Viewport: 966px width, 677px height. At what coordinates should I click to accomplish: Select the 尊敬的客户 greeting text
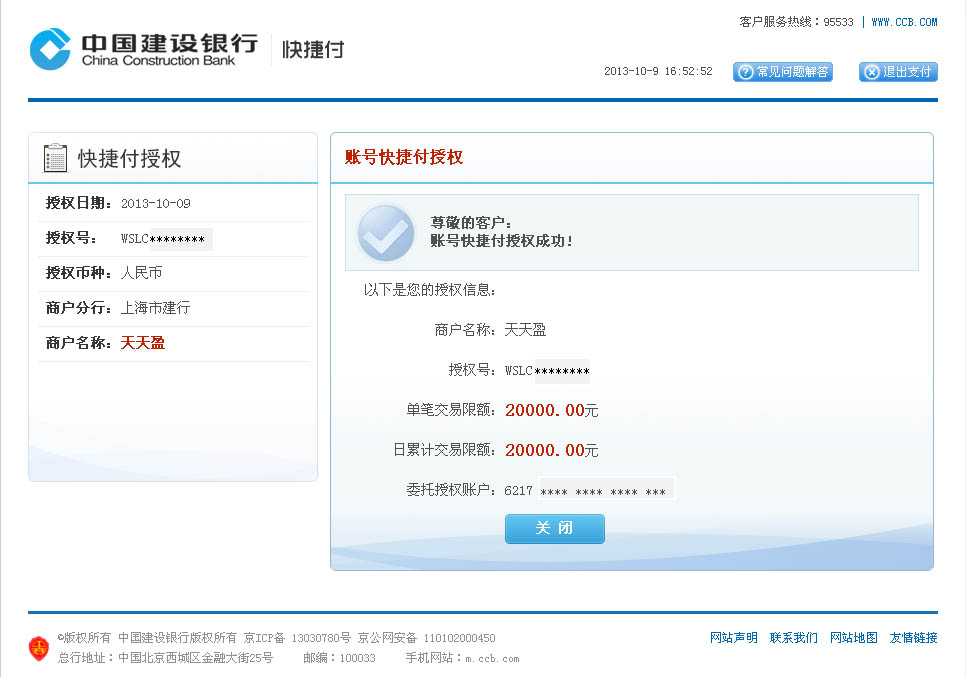471,222
